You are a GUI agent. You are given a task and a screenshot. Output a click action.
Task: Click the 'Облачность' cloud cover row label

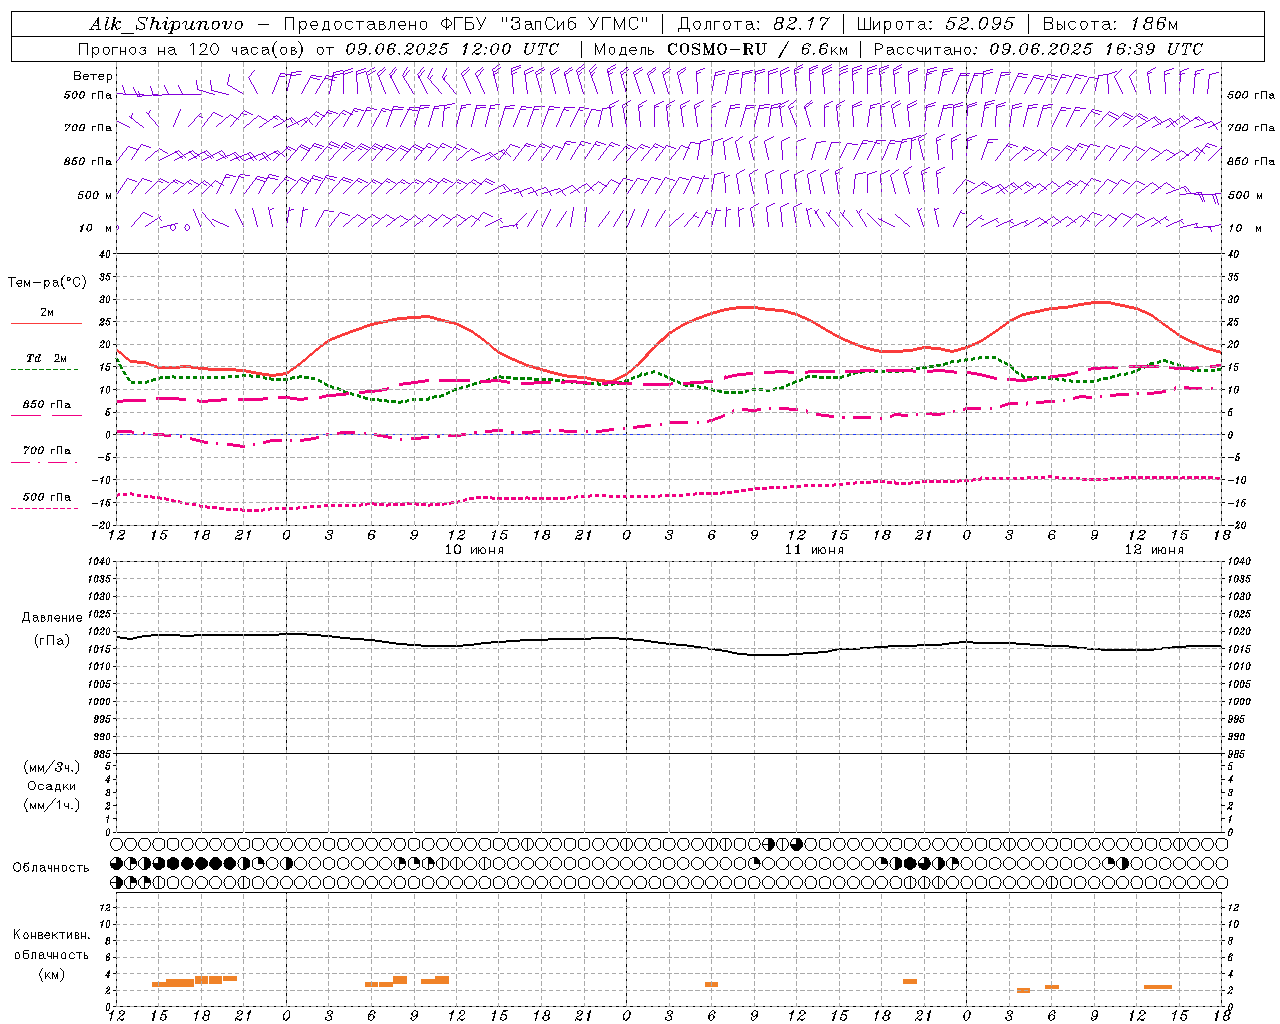pyautogui.click(x=51, y=868)
